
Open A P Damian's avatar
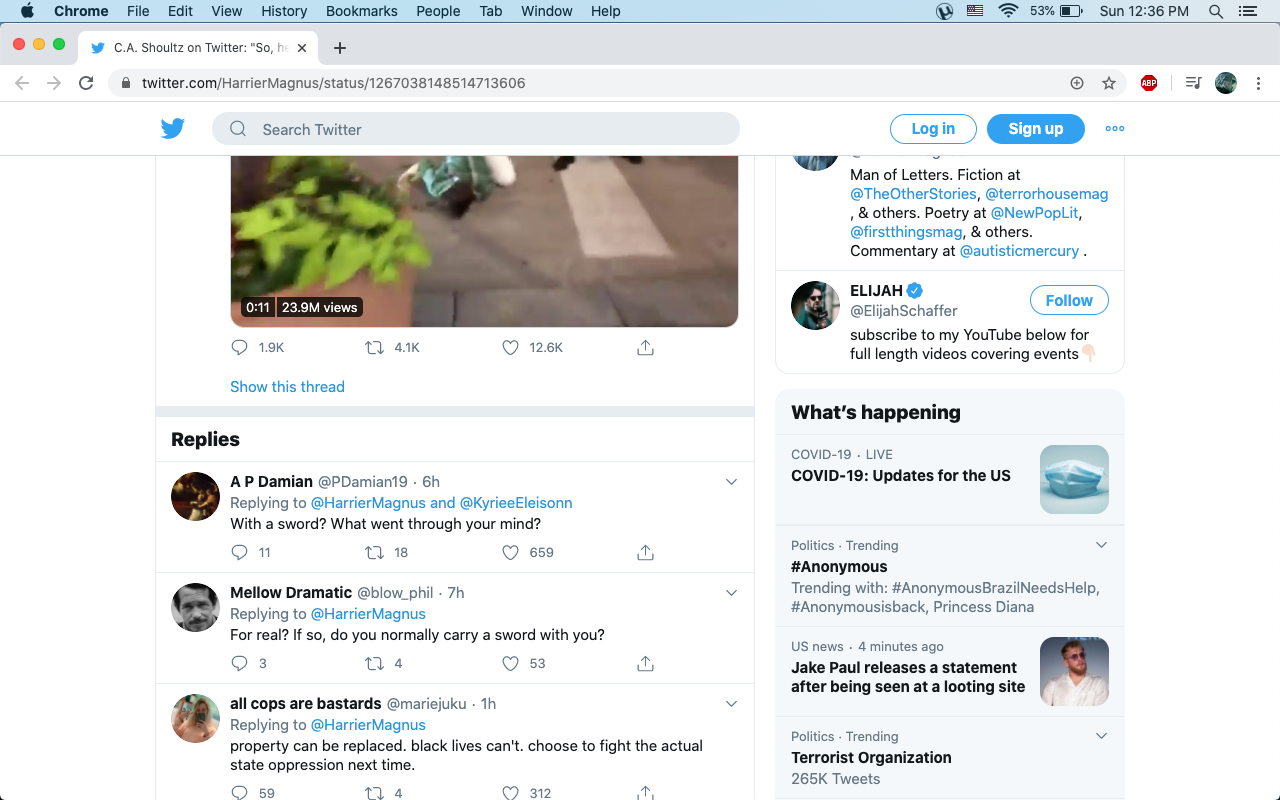click(x=195, y=496)
